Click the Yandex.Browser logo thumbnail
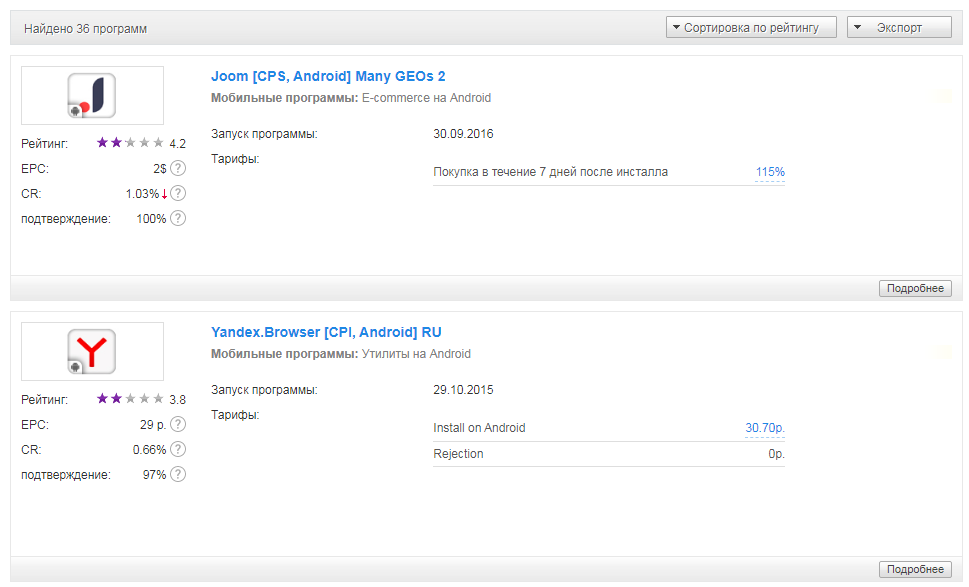 point(92,351)
